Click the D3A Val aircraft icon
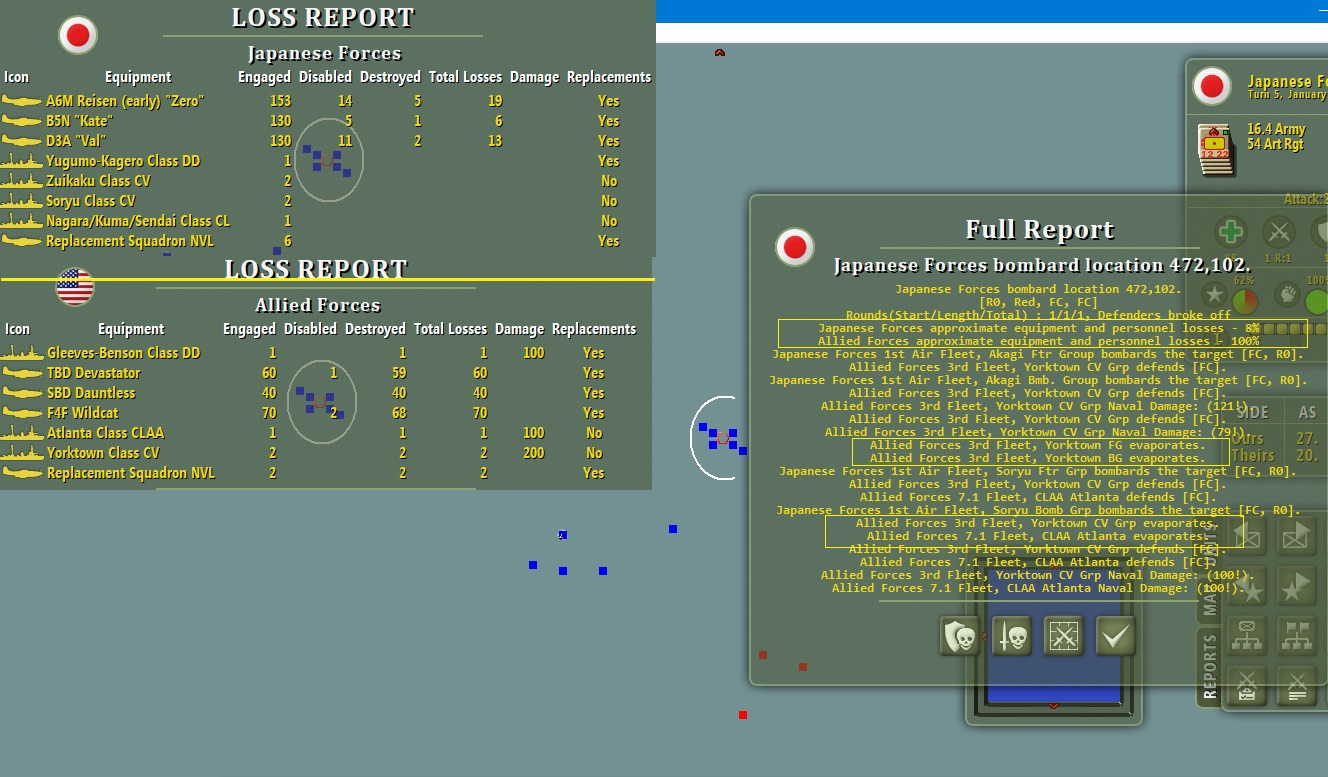1328x777 pixels. pyautogui.click(x=21, y=141)
